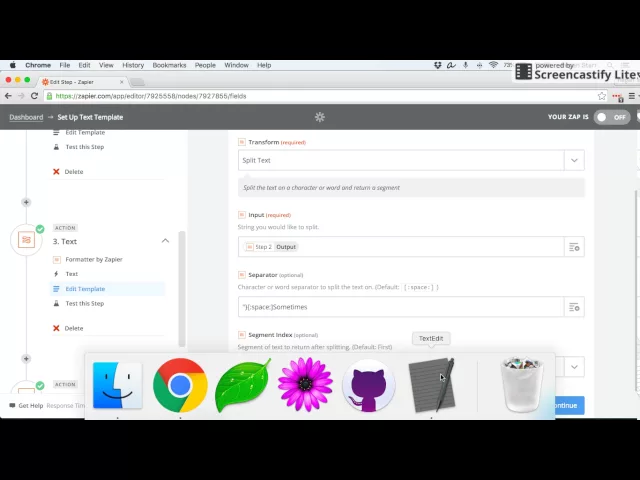Select Edit Template under 3. Text
Image resolution: width=640 pixels, height=480 pixels.
tap(107, 289)
